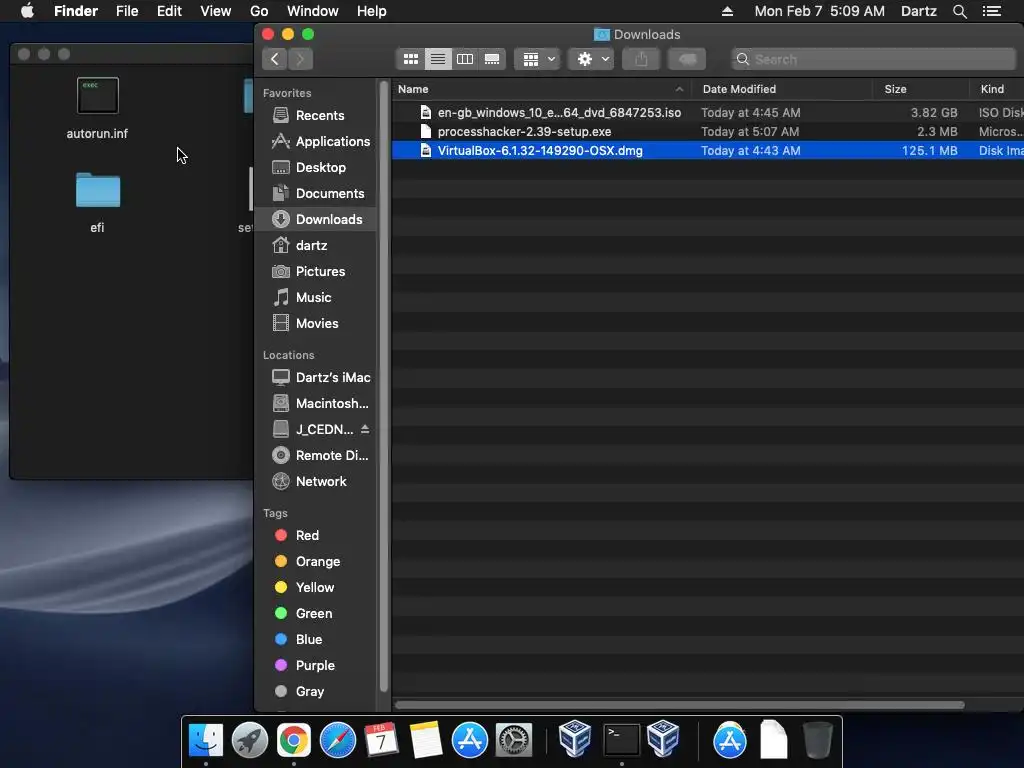The image size is (1024, 768).
Task: Open the File menu
Action: coord(127,11)
